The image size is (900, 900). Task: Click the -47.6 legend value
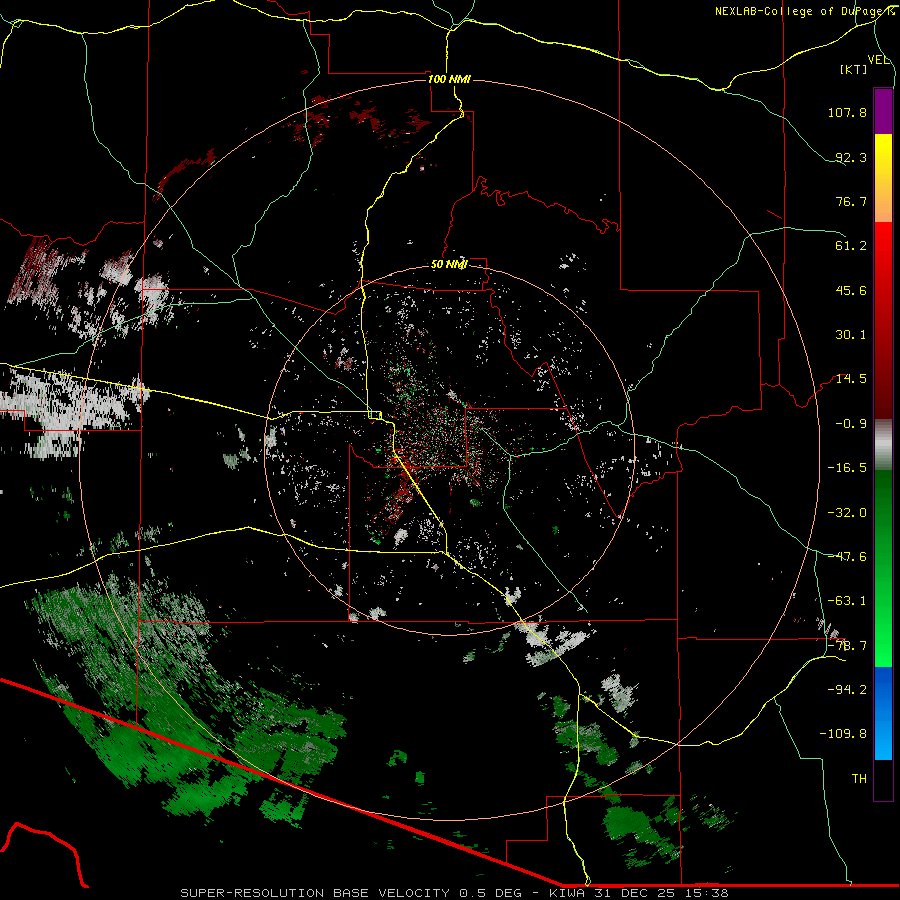click(x=847, y=557)
